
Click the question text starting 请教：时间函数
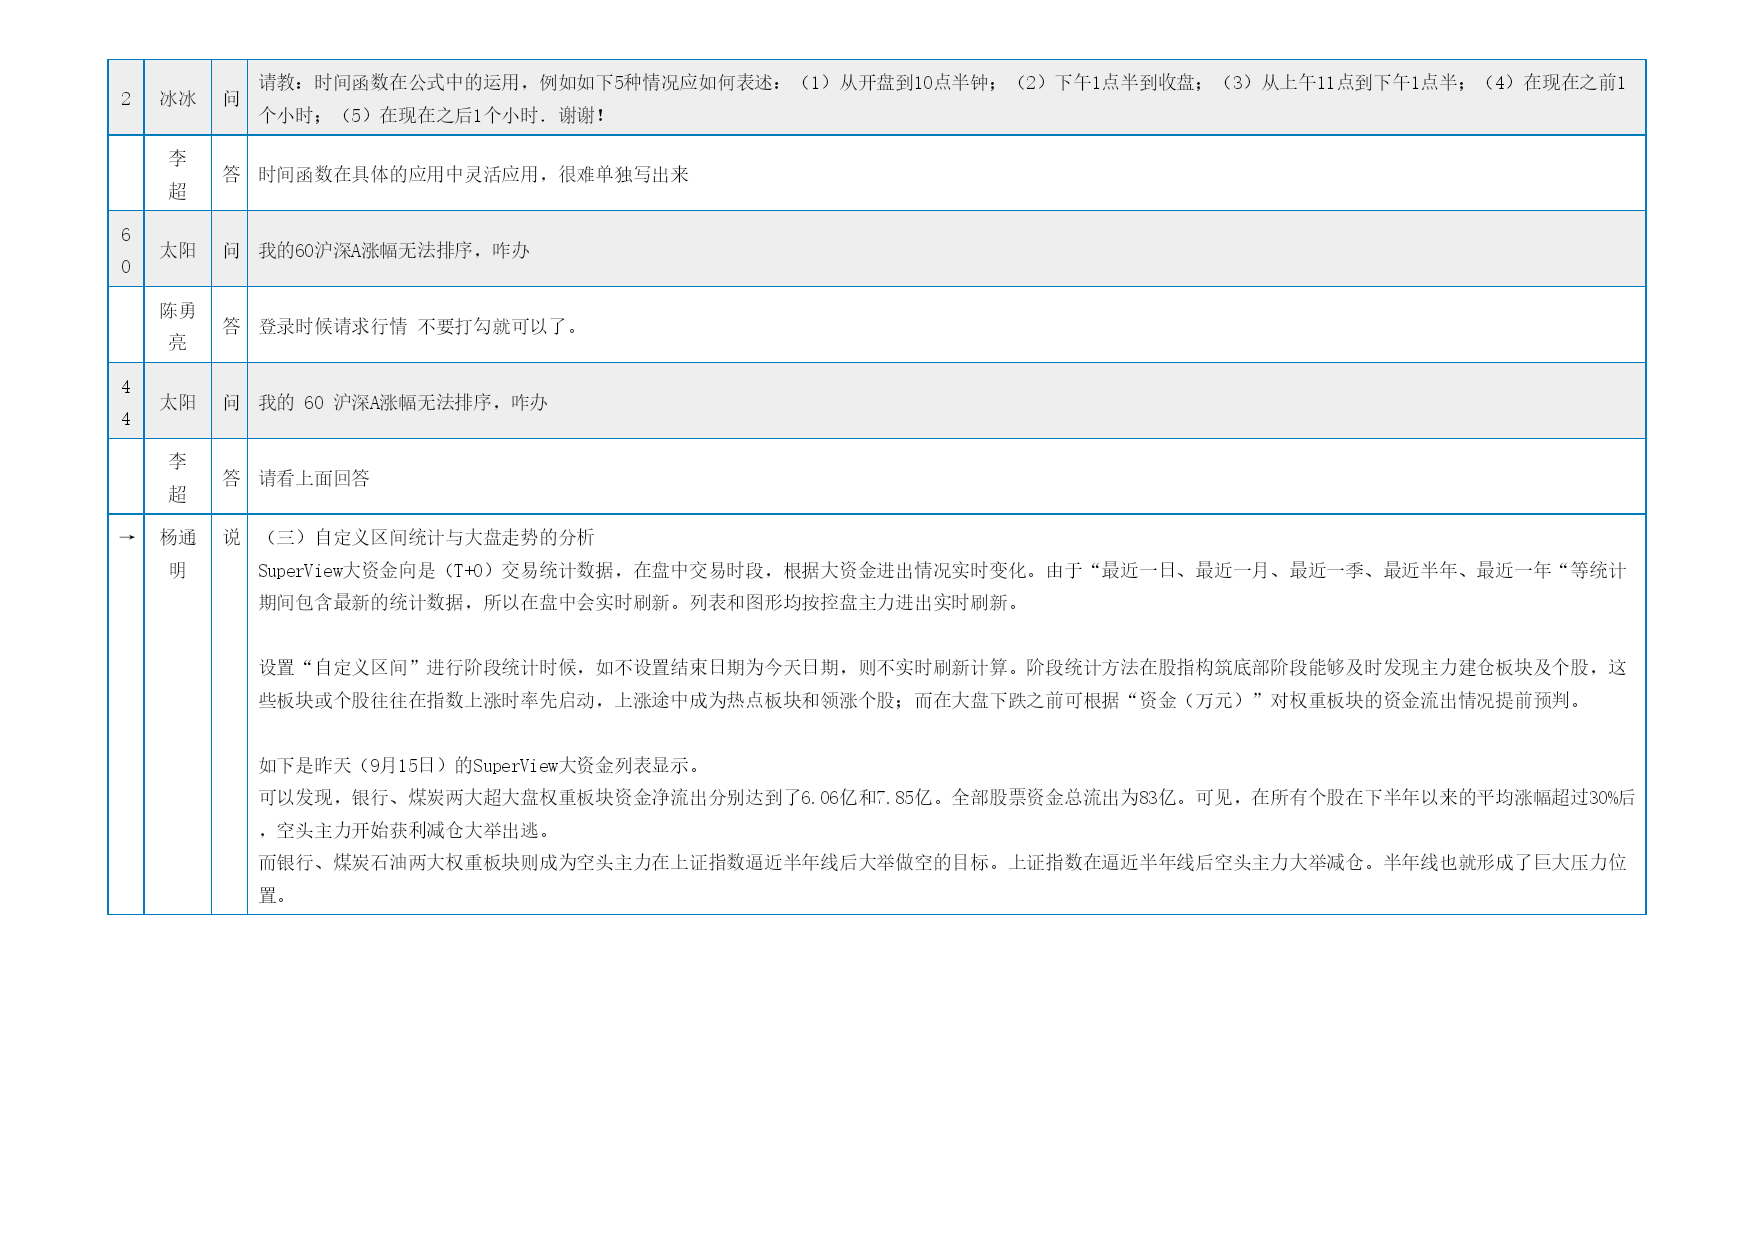point(942,98)
